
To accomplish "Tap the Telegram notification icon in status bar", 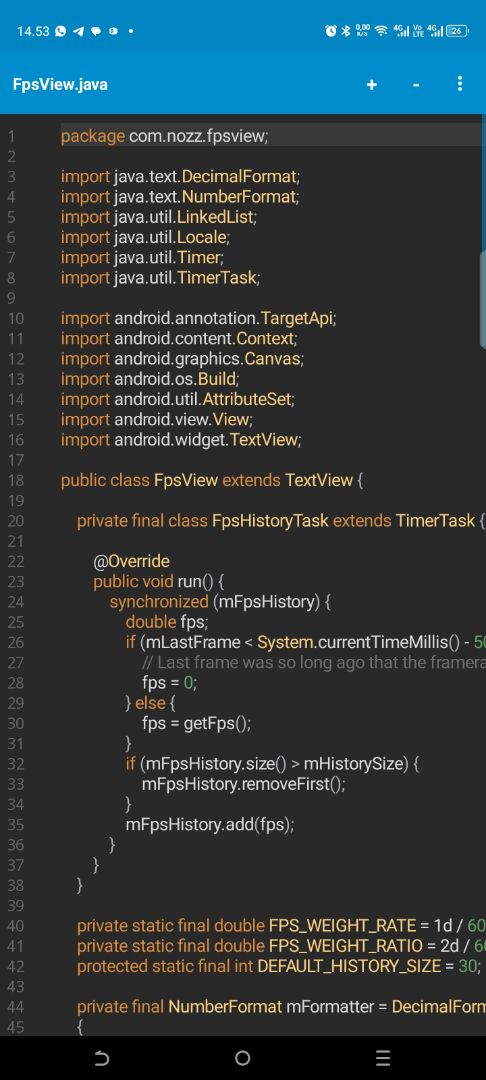I will pos(78,31).
